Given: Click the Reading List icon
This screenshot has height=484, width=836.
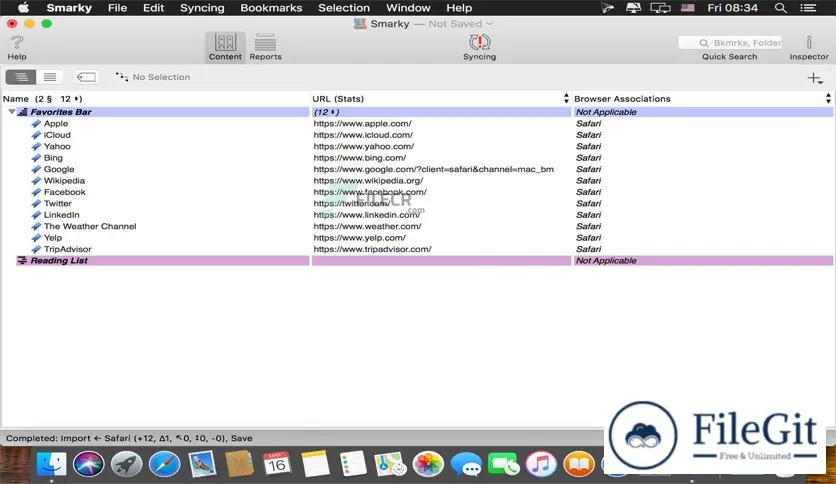Looking at the screenshot, I should 22,261.
